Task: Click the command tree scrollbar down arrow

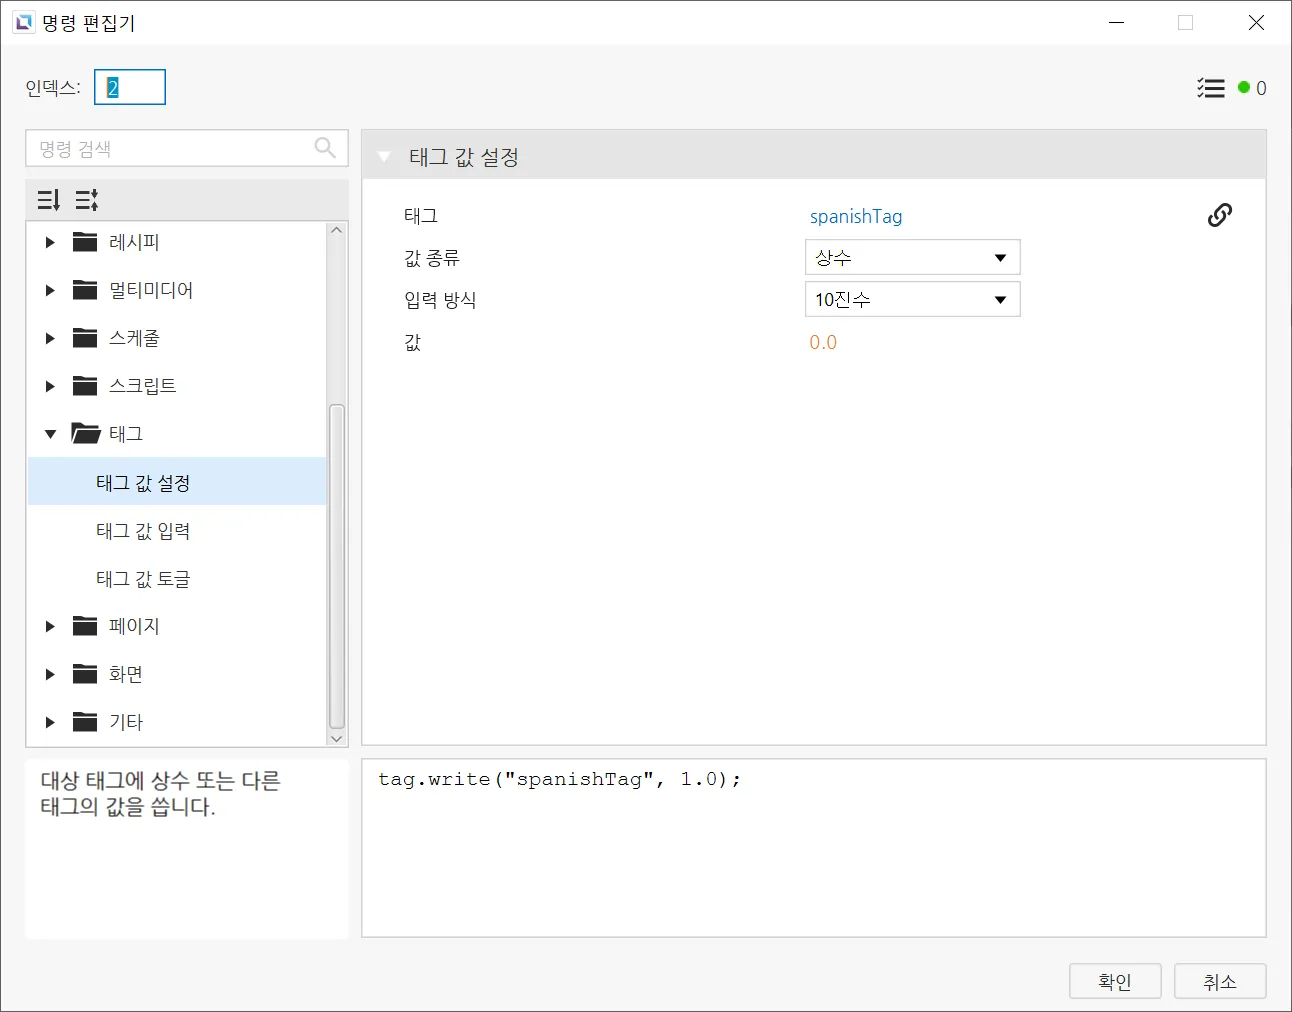Action: pos(337,738)
